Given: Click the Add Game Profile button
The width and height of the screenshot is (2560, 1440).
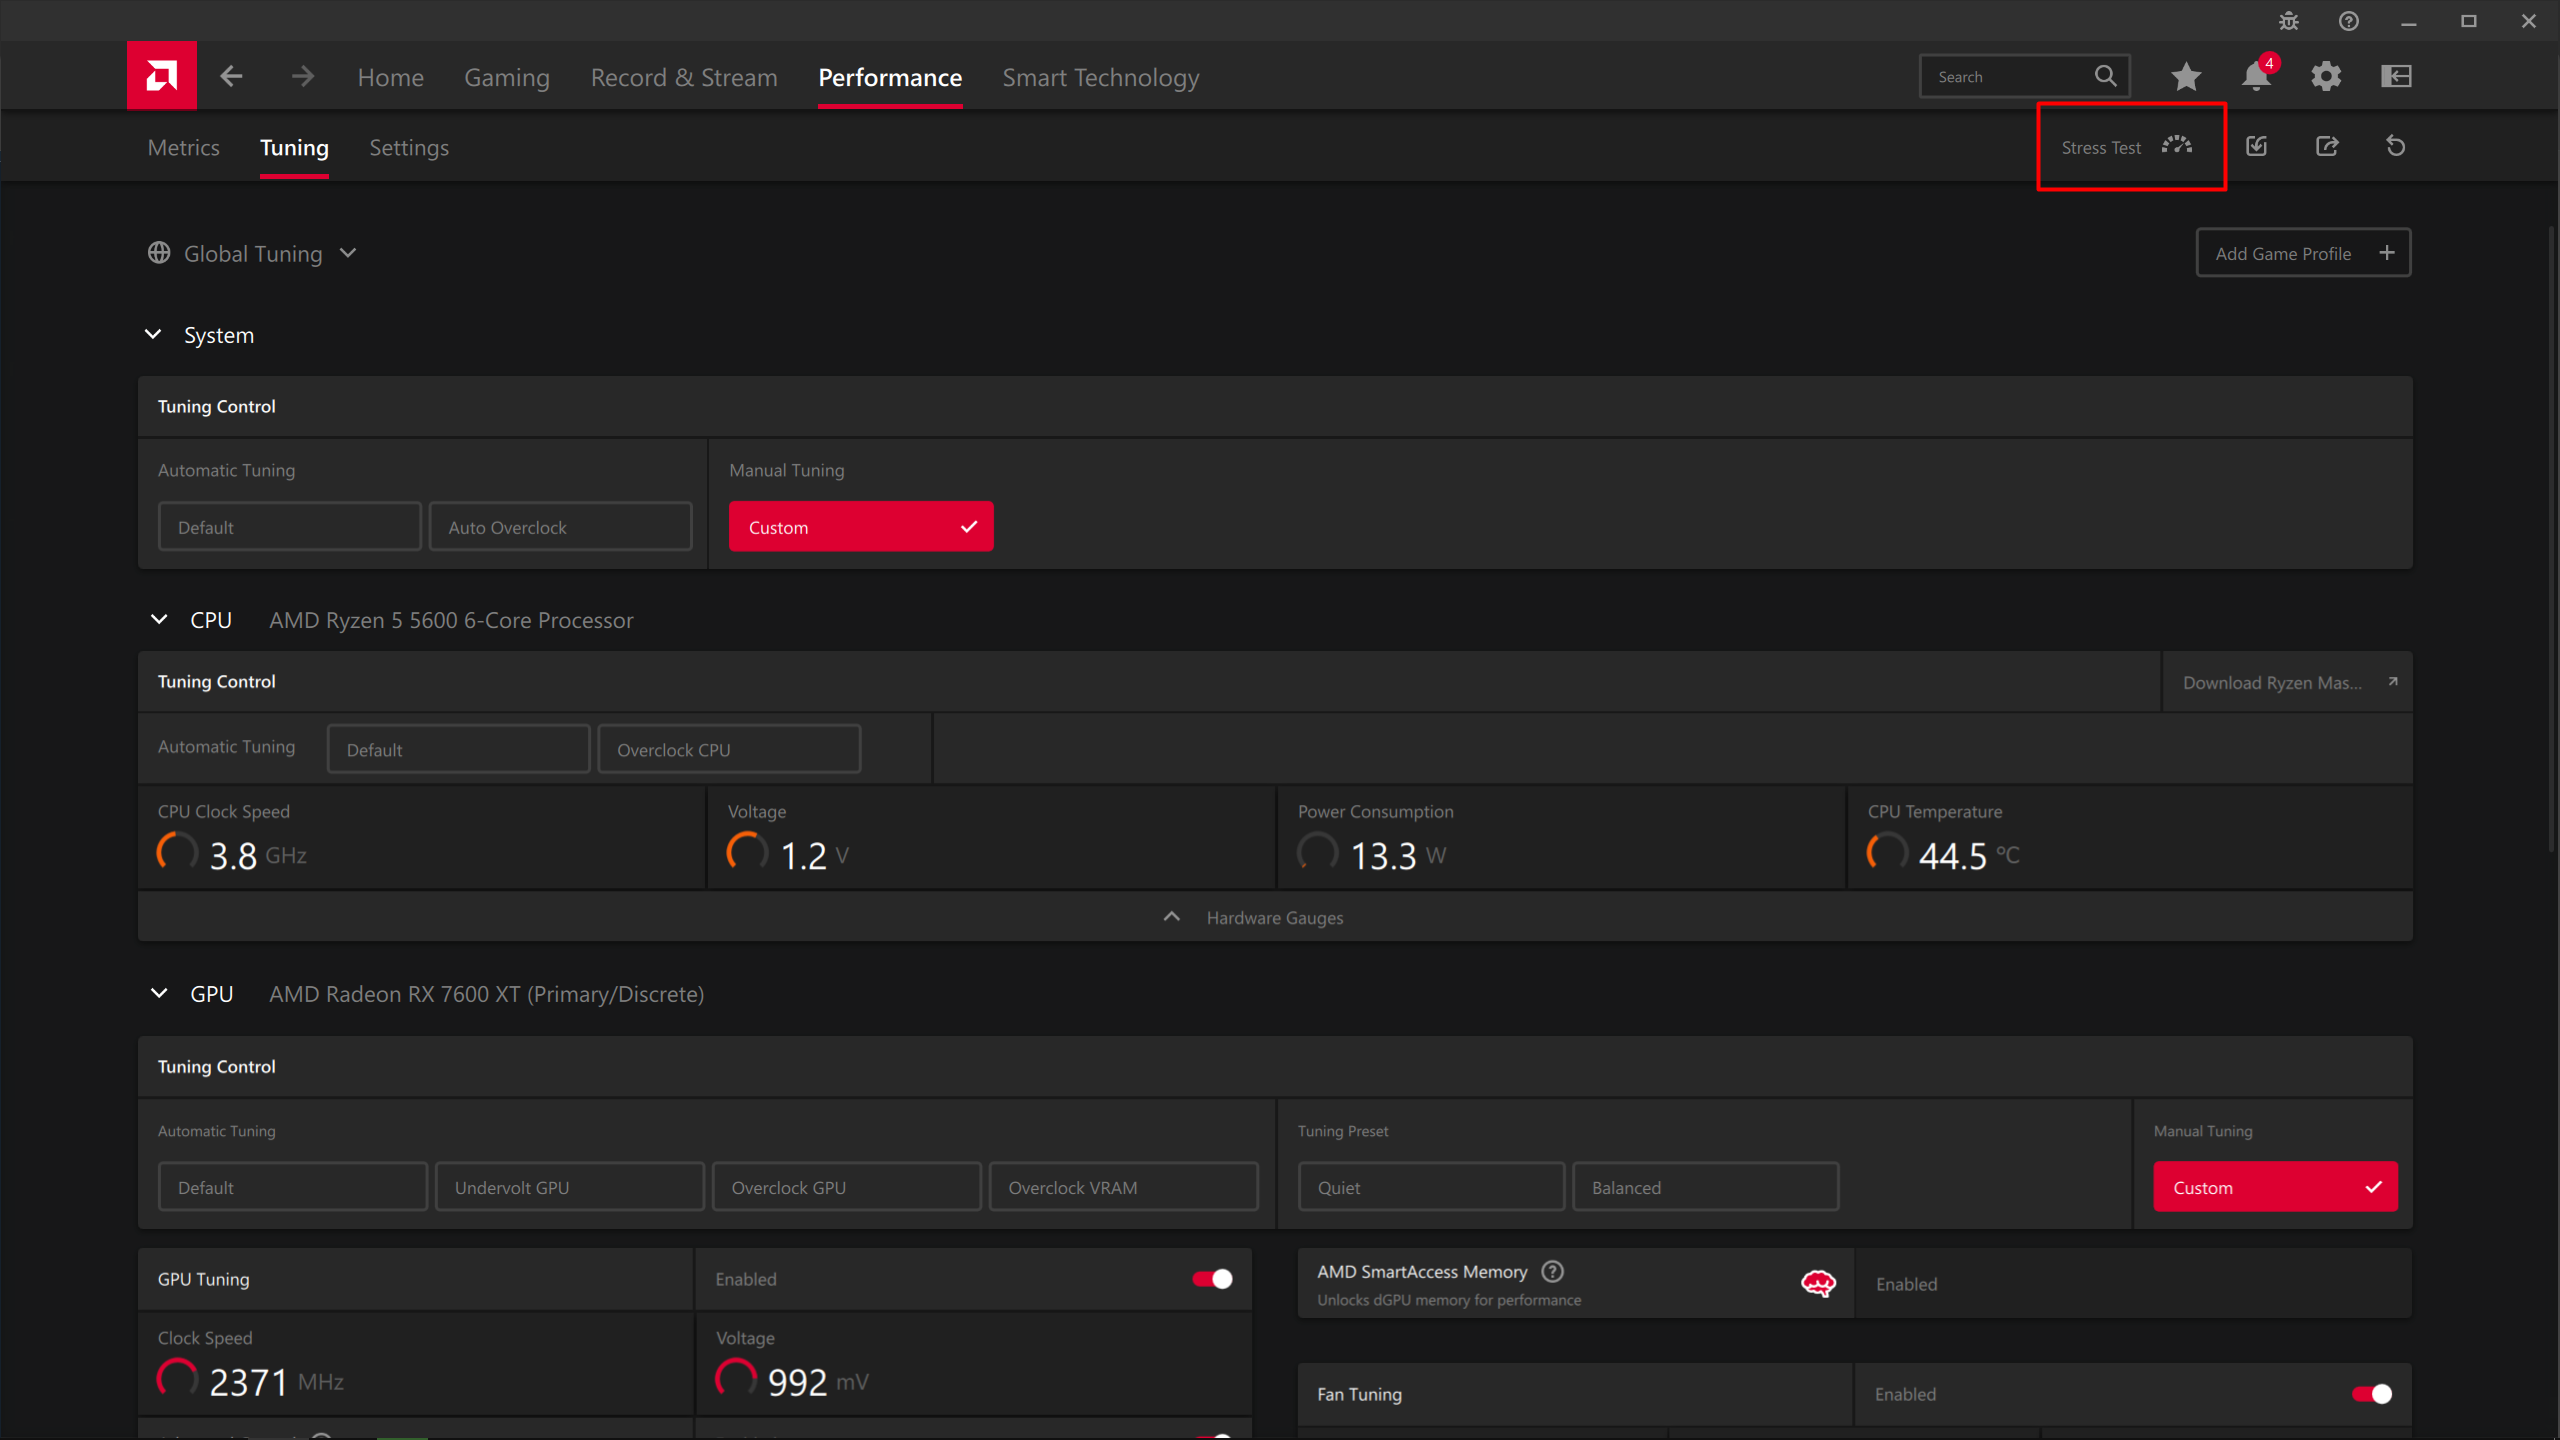Looking at the screenshot, I should tap(2302, 253).
